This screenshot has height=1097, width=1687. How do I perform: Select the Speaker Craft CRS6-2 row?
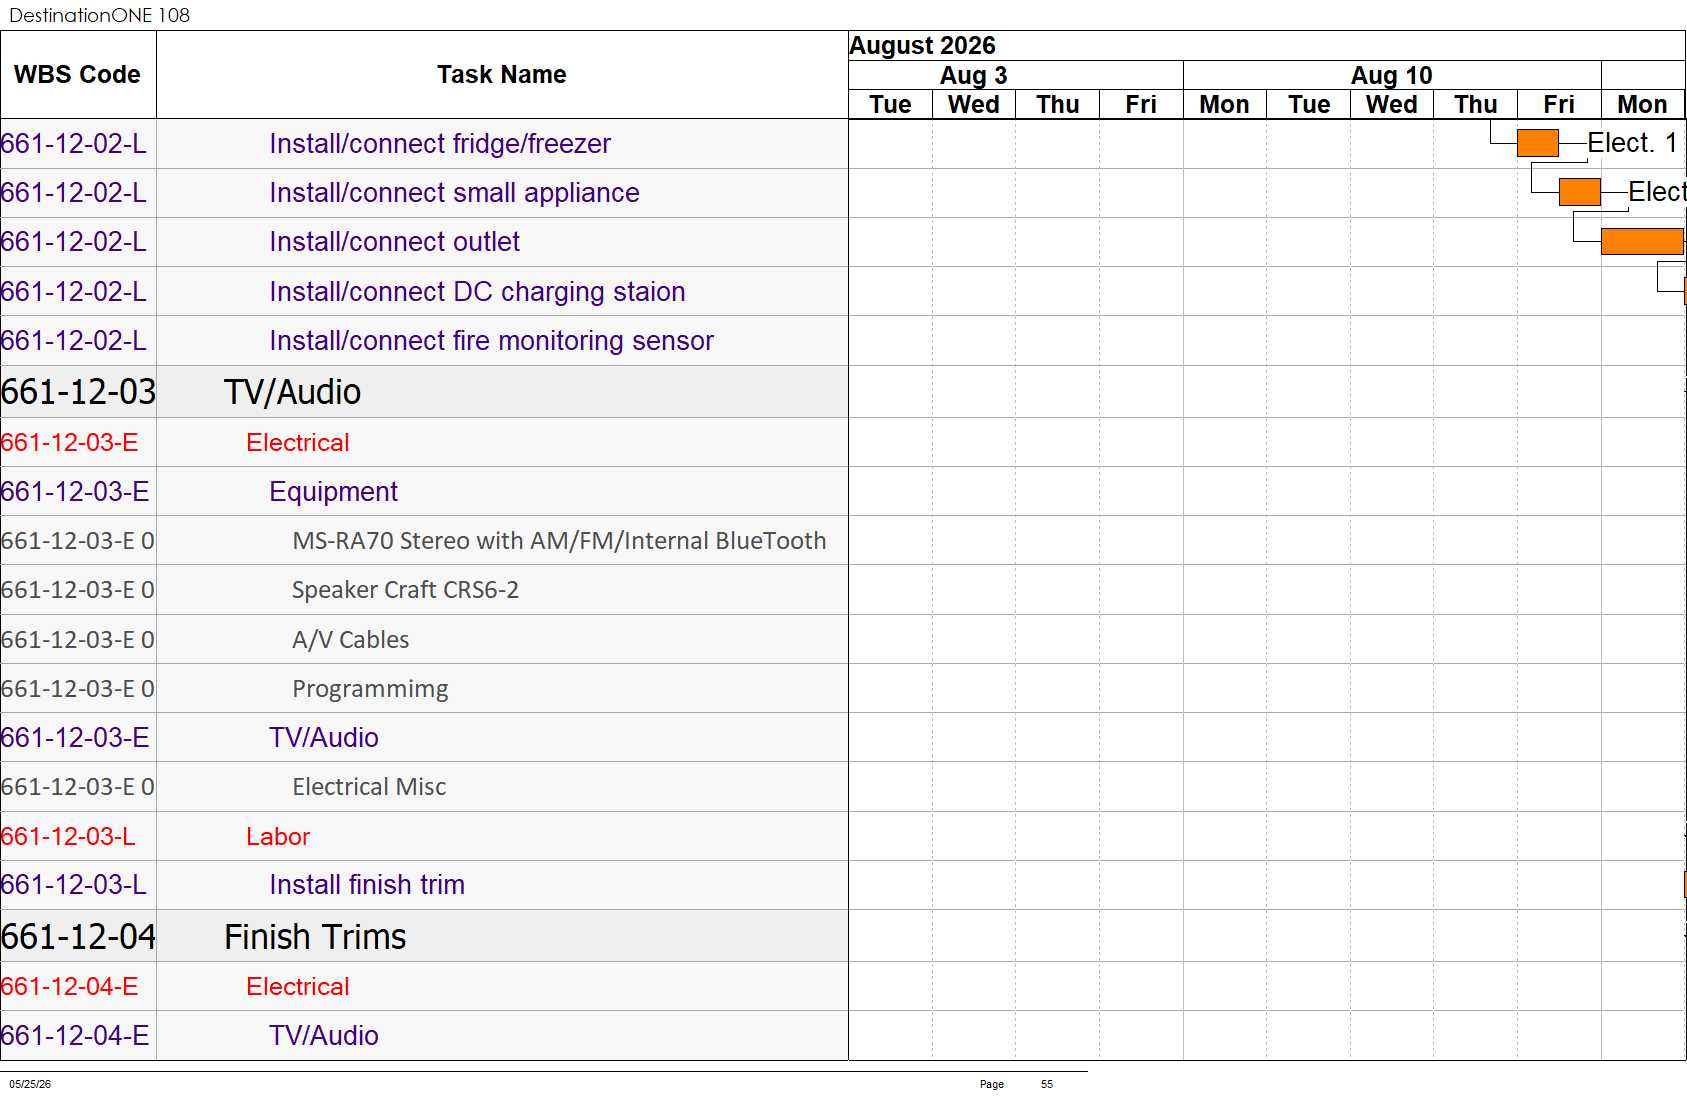pos(424,590)
